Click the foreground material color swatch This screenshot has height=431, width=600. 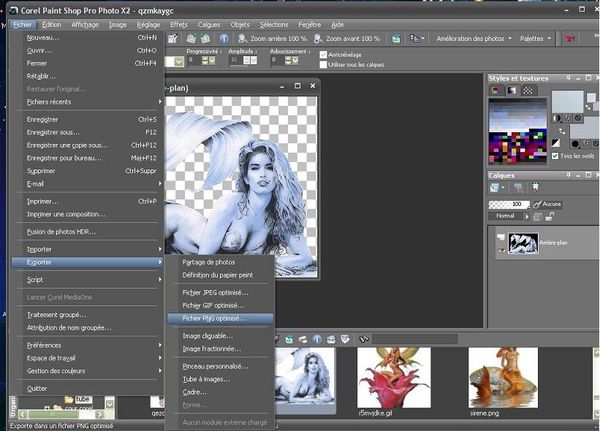(567, 101)
